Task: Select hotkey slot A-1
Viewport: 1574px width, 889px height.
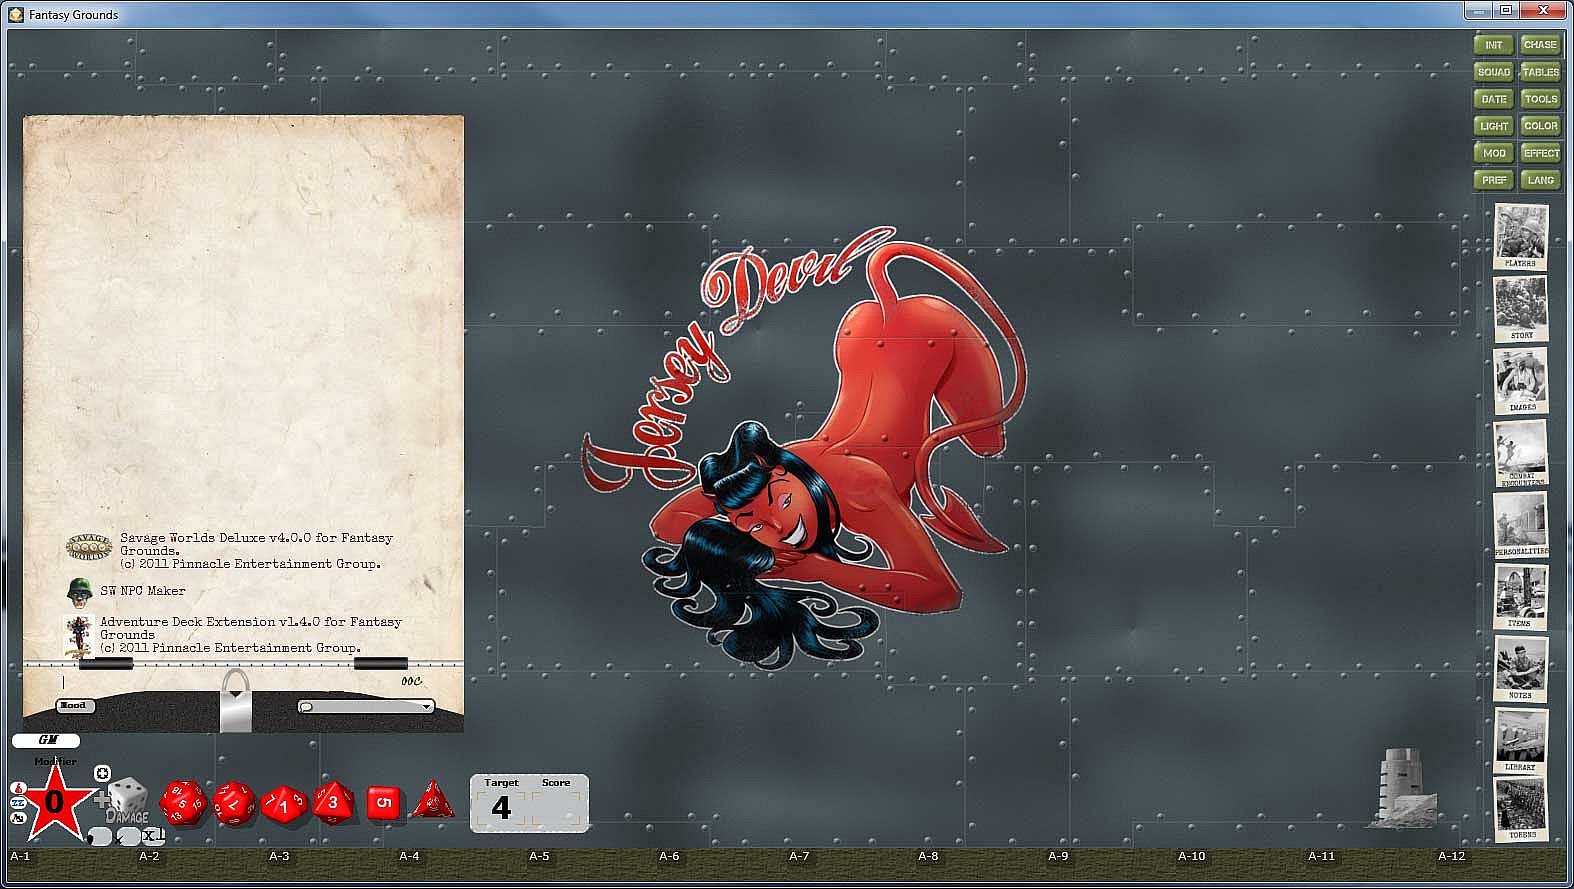Action: (x=20, y=856)
